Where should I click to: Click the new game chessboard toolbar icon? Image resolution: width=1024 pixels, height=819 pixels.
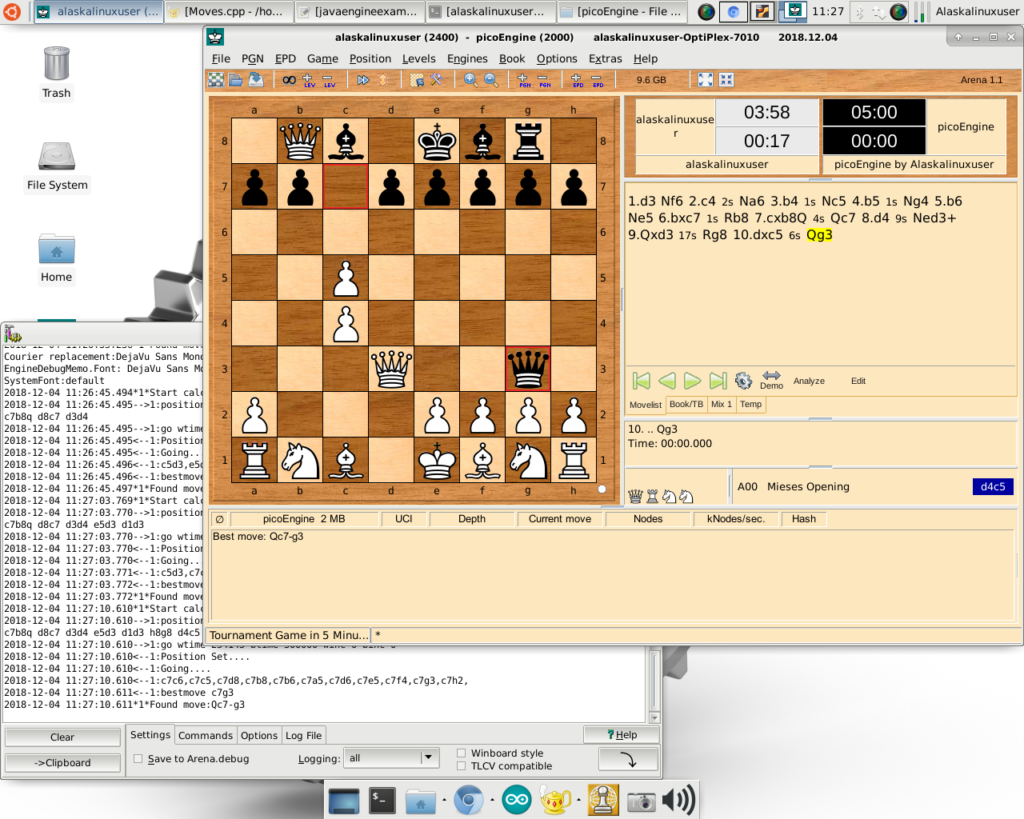[x=216, y=79]
